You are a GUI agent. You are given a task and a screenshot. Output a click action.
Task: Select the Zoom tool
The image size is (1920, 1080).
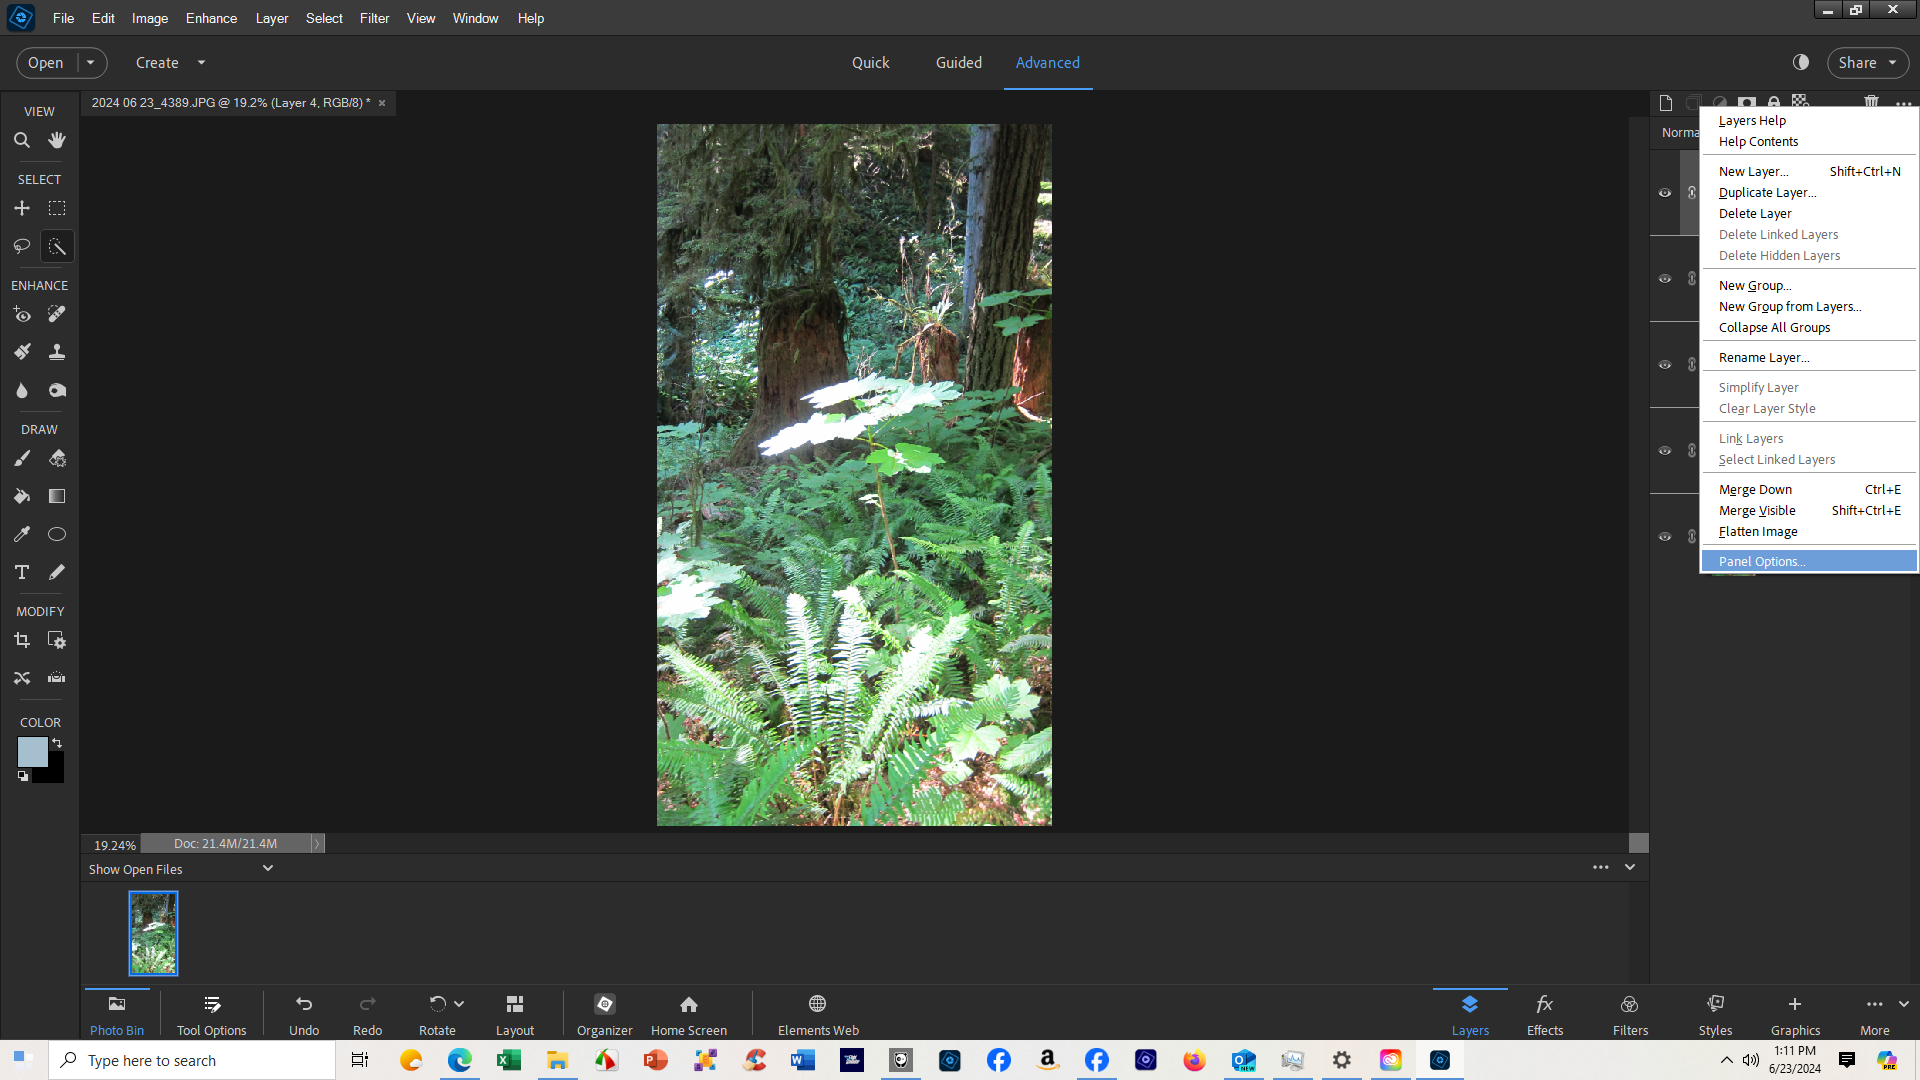pyautogui.click(x=22, y=140)
